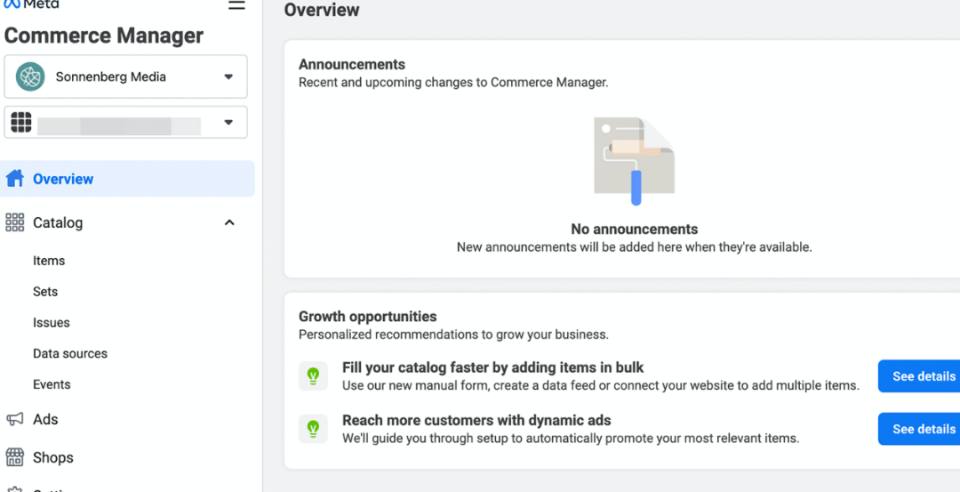Open Data sources under Catalog
This screenshot has height=492, width=960.
[70, 354]
